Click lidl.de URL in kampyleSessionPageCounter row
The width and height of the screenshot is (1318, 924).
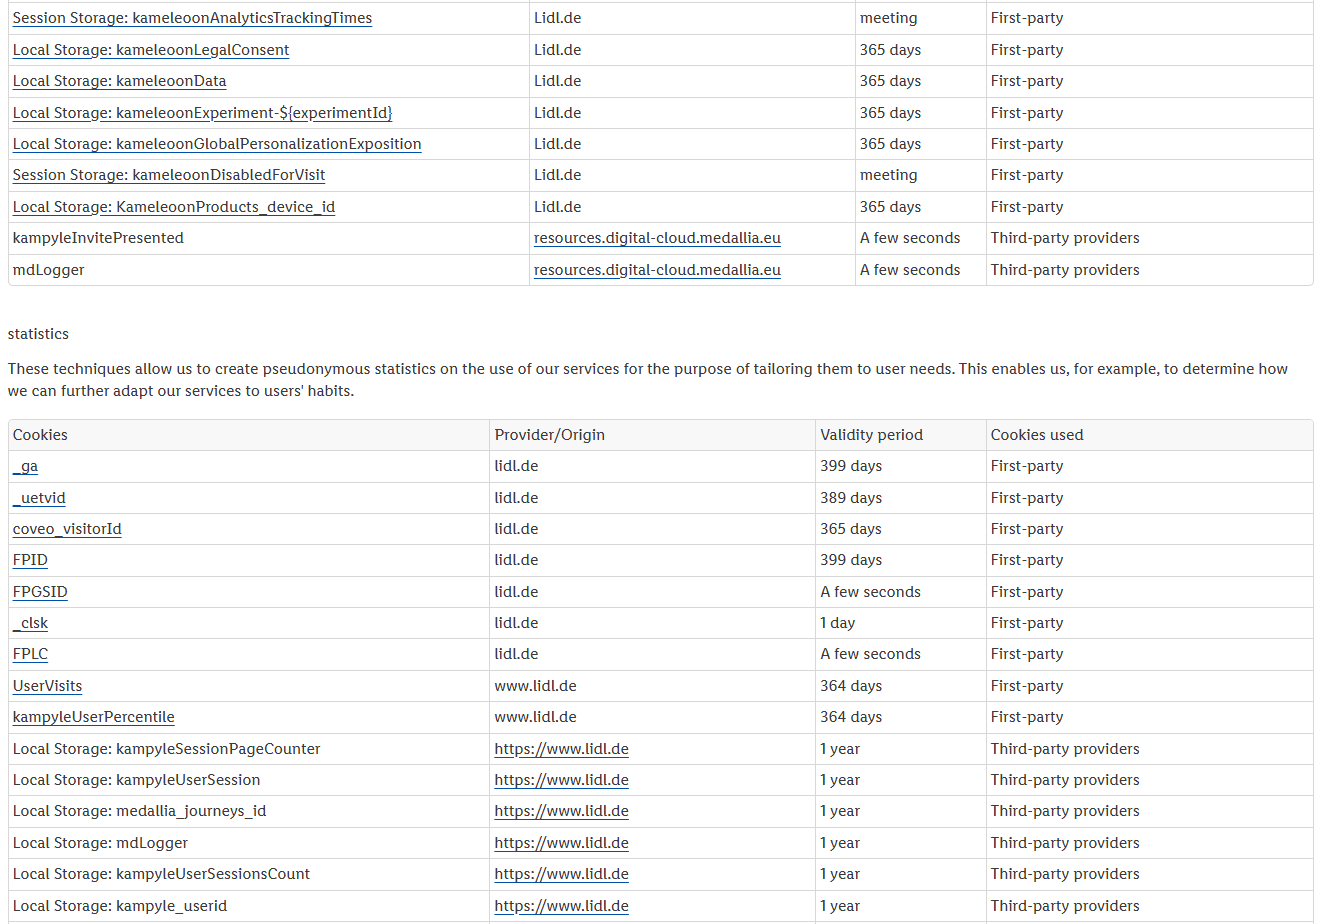click(561, 749)
